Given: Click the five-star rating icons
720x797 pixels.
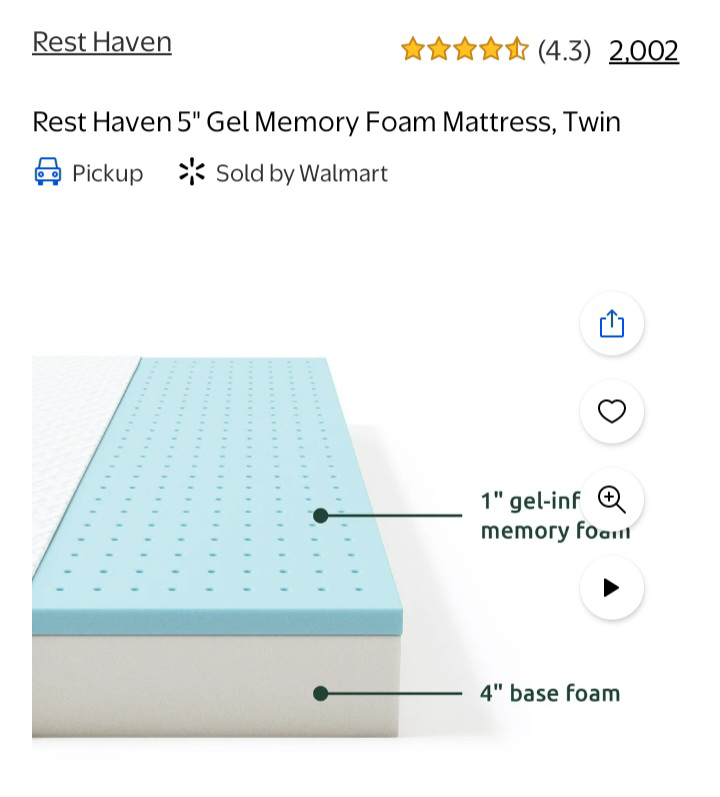Looking at the screenshot, I should point(464,49).
